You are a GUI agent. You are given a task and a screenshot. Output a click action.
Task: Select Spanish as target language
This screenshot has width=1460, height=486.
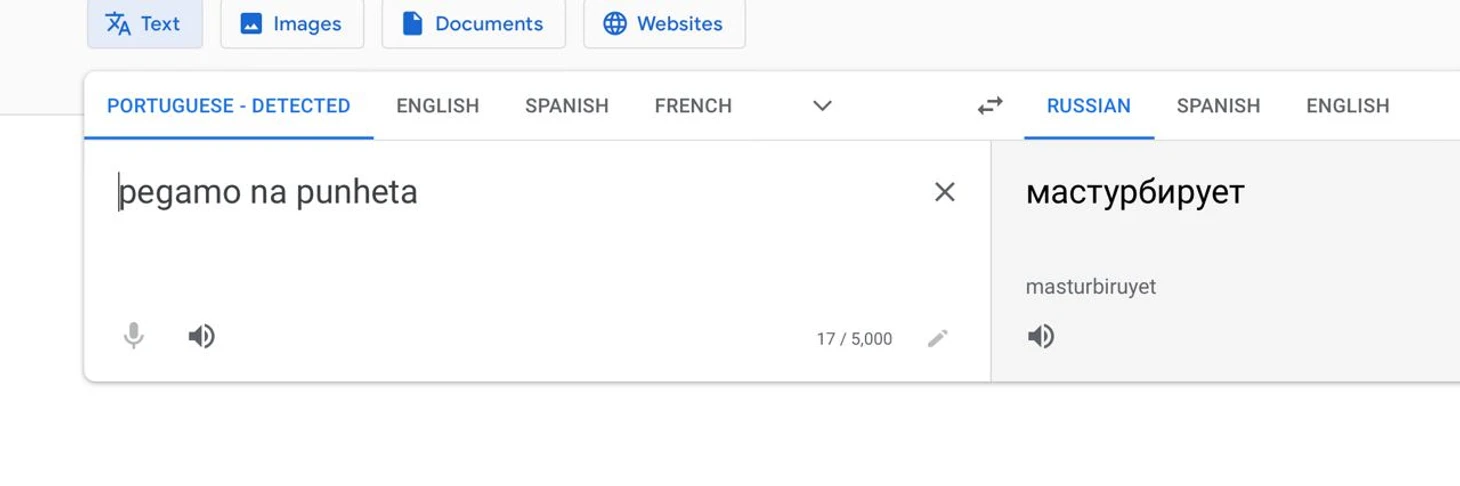1218,106
